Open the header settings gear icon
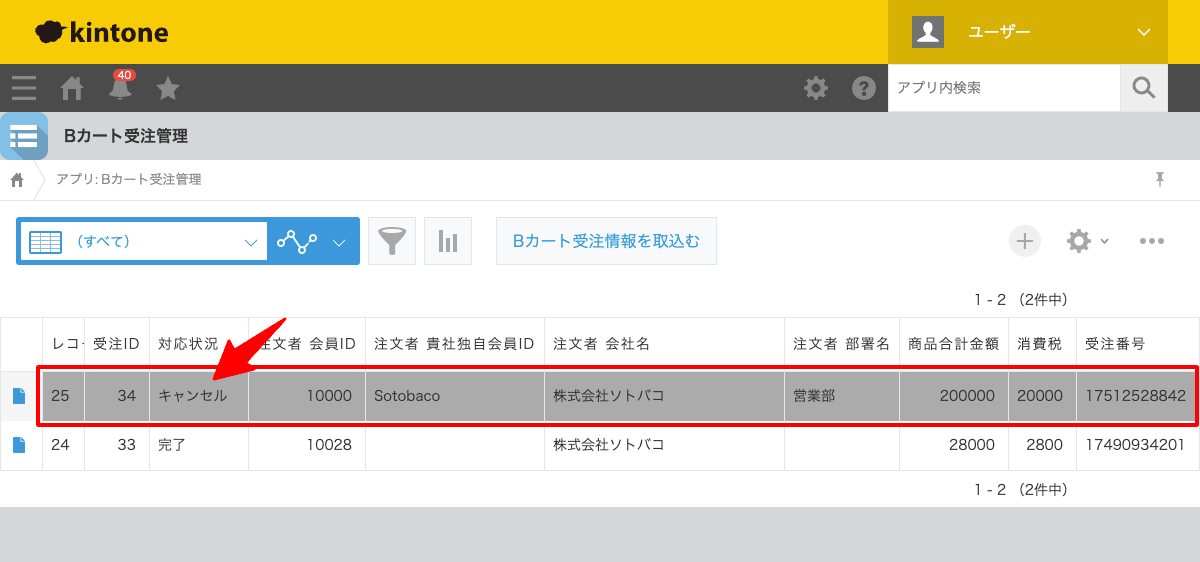The image size is (1200, 562). (x=816, y=88)
